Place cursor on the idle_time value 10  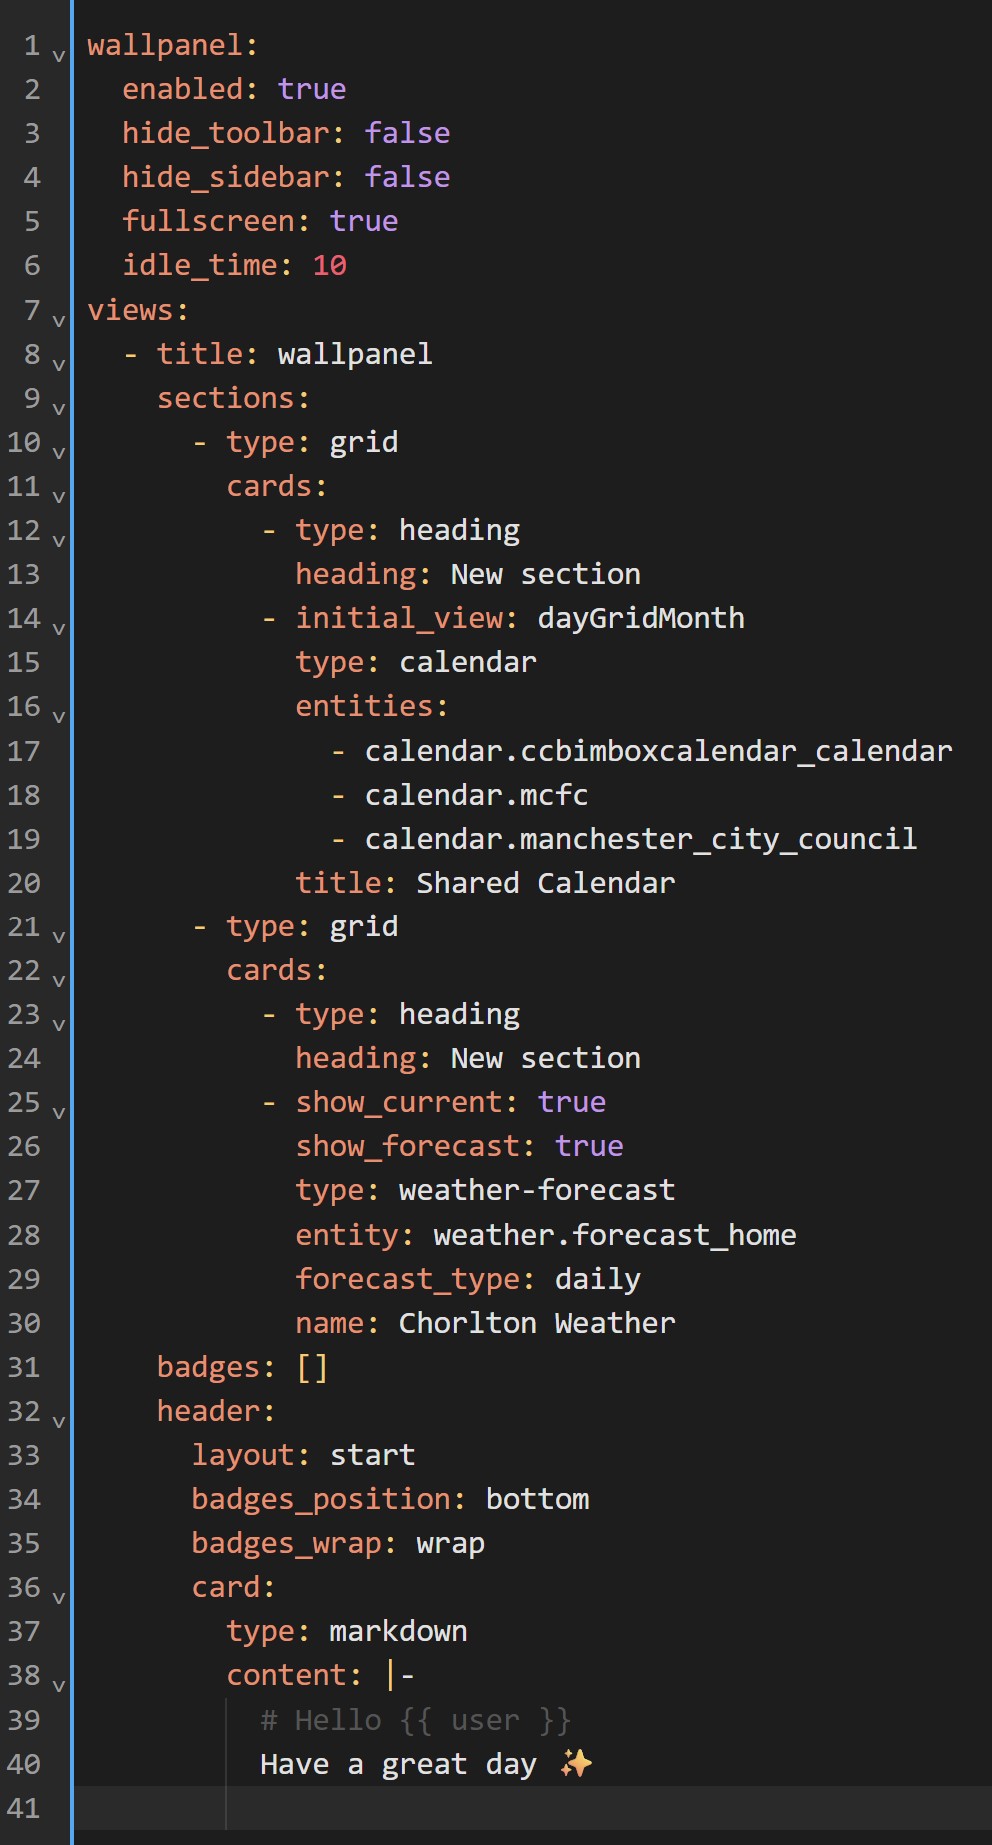pyautogui.click(x=329, y=265)
